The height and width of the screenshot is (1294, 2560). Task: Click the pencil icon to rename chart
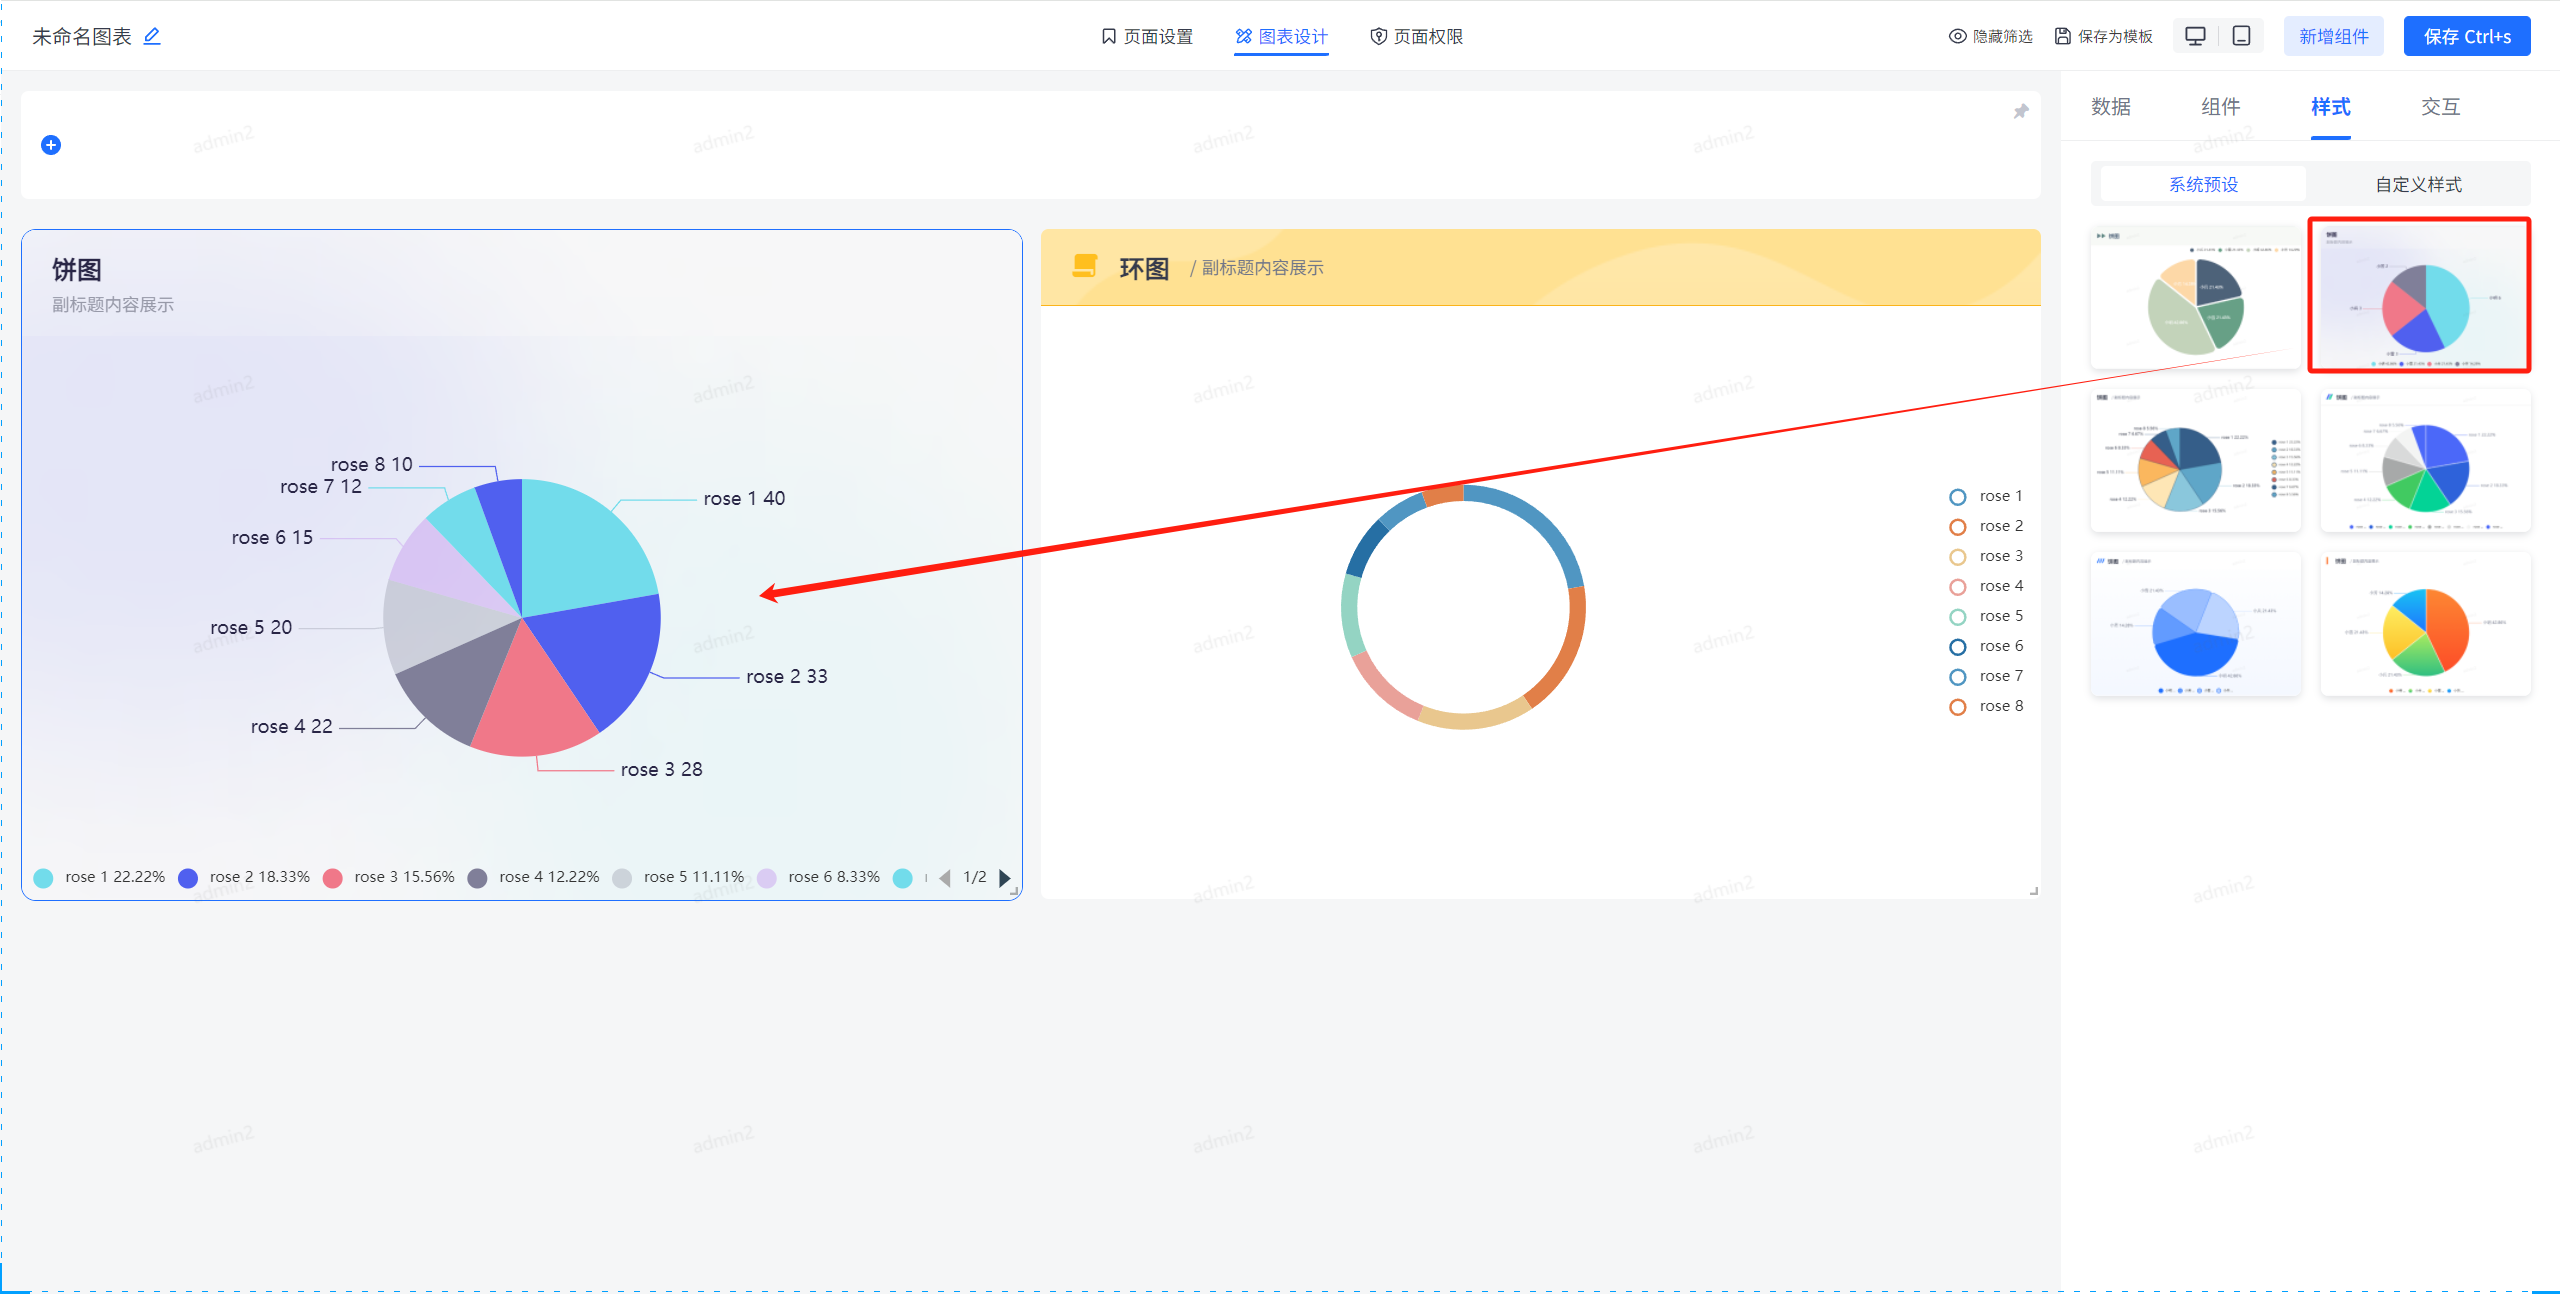[x=152, y=36]
